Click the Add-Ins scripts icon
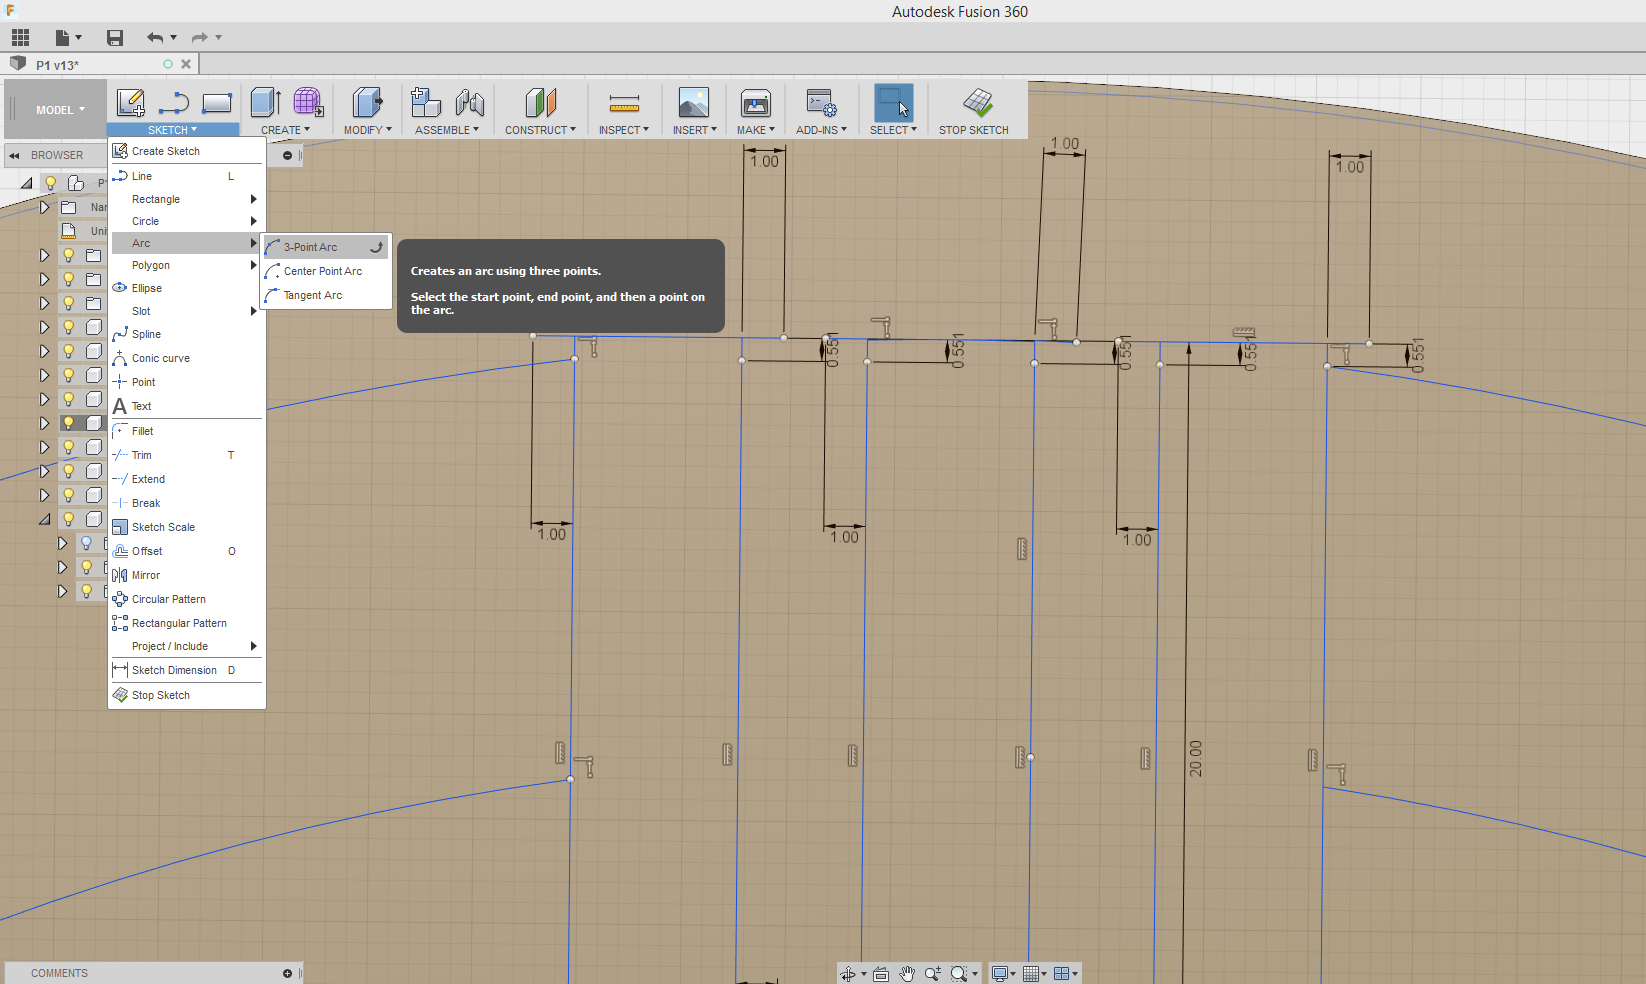 (821, 102)
